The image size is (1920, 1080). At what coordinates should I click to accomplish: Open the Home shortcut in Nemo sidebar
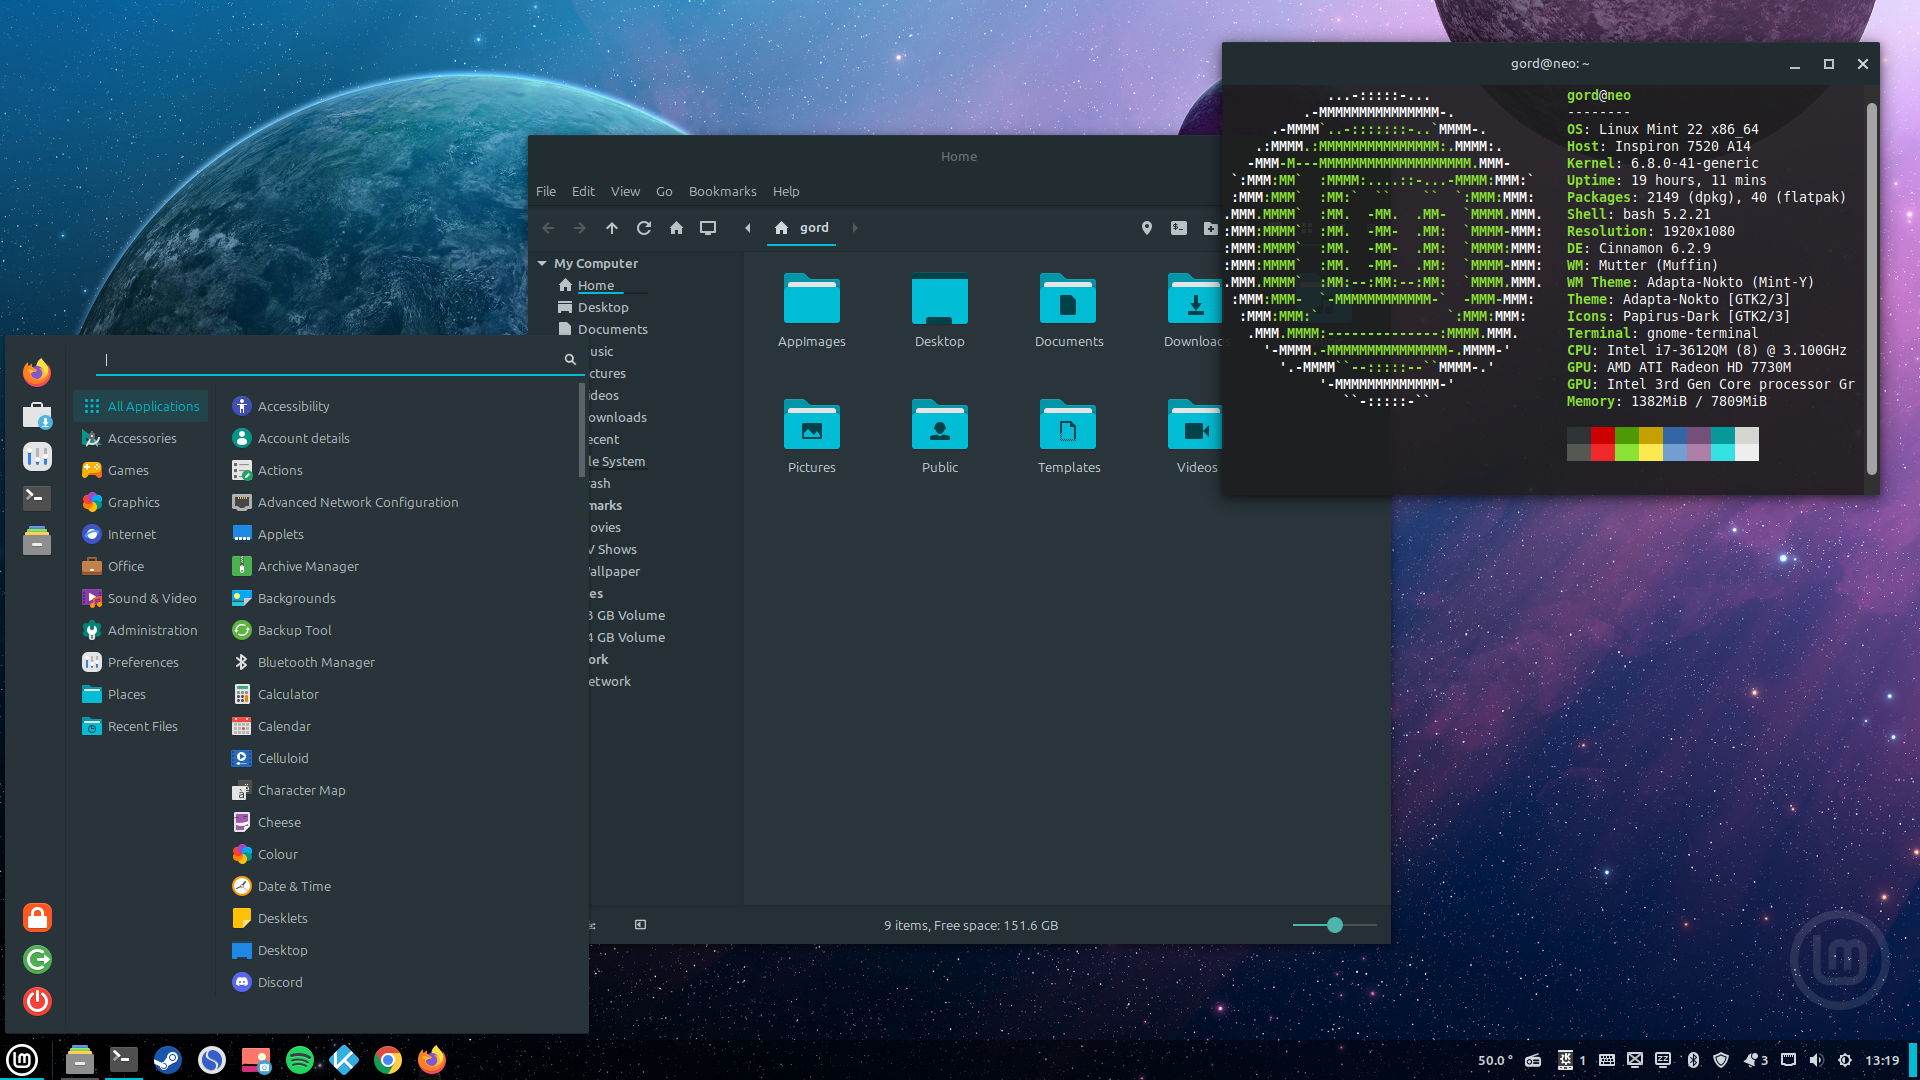(596, 285)
